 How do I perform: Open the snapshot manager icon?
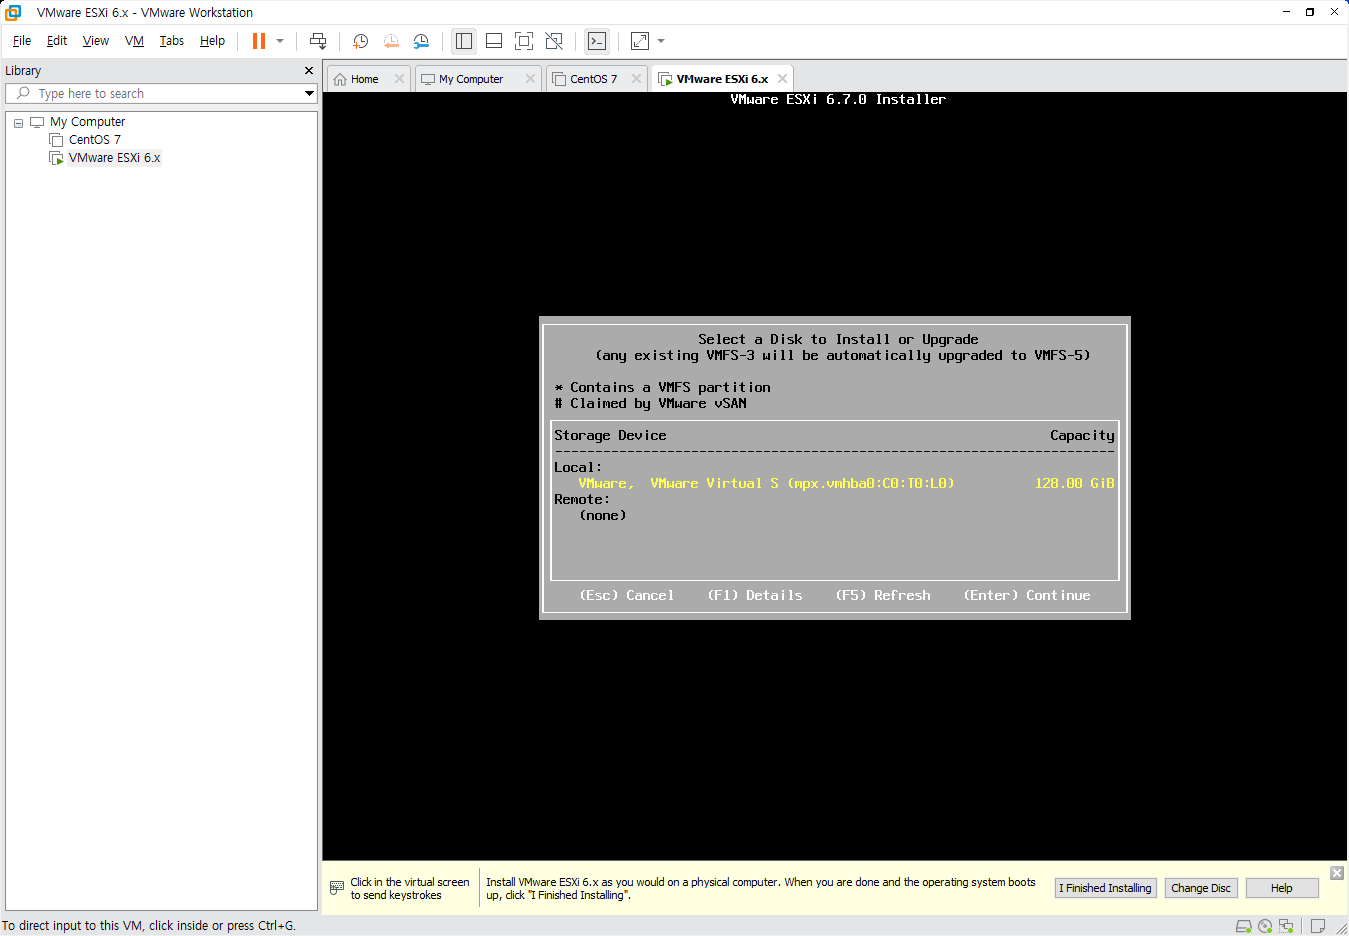tap(421, 41)
